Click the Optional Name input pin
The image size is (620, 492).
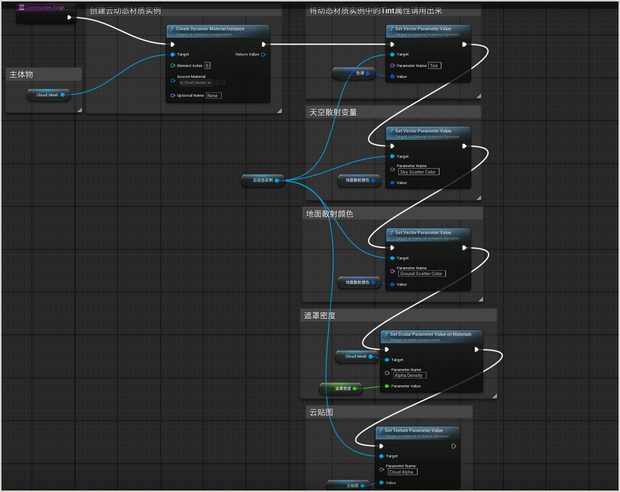coord(172,95)
